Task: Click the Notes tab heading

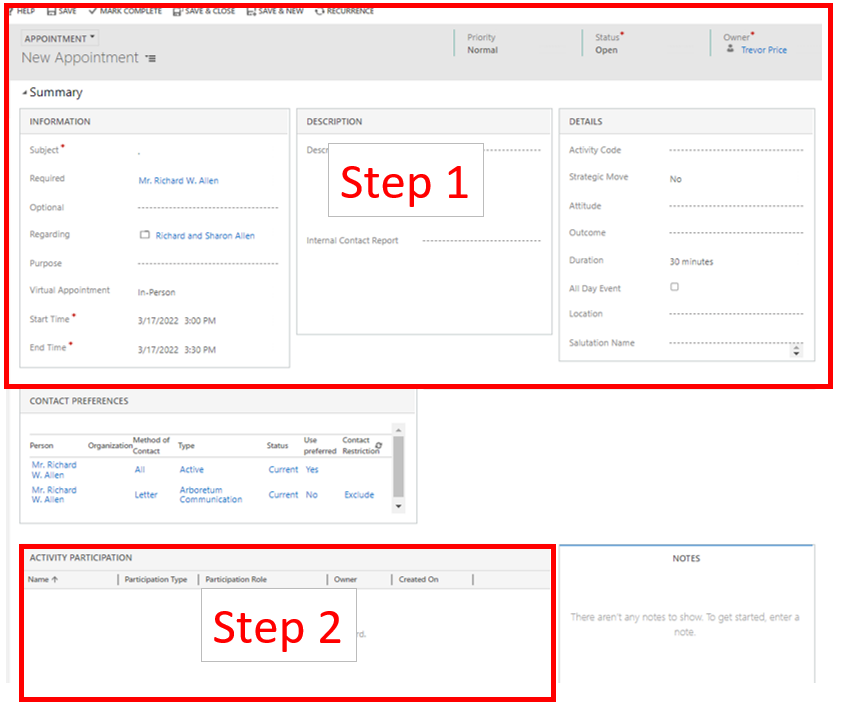Action: pos(686,559)
